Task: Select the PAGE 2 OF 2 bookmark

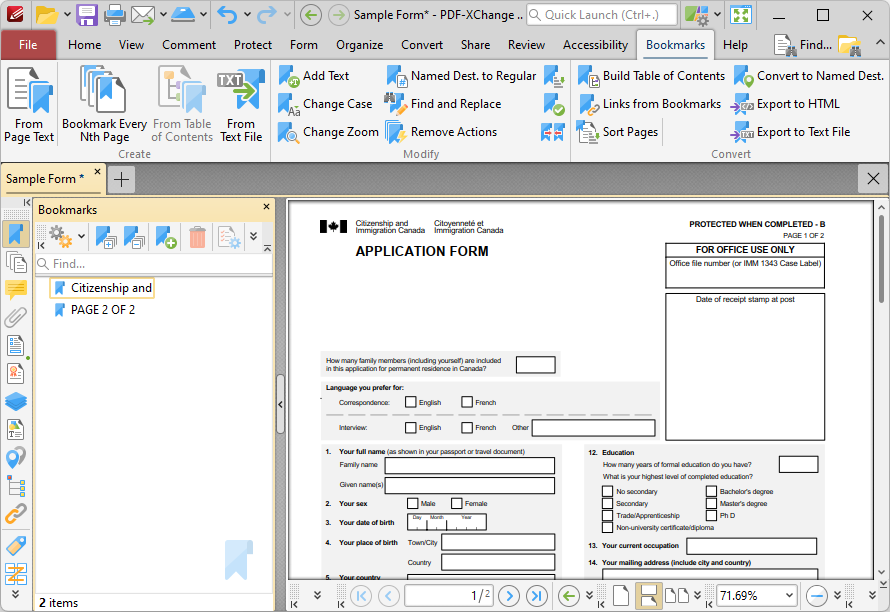Action: pos(94,310)
